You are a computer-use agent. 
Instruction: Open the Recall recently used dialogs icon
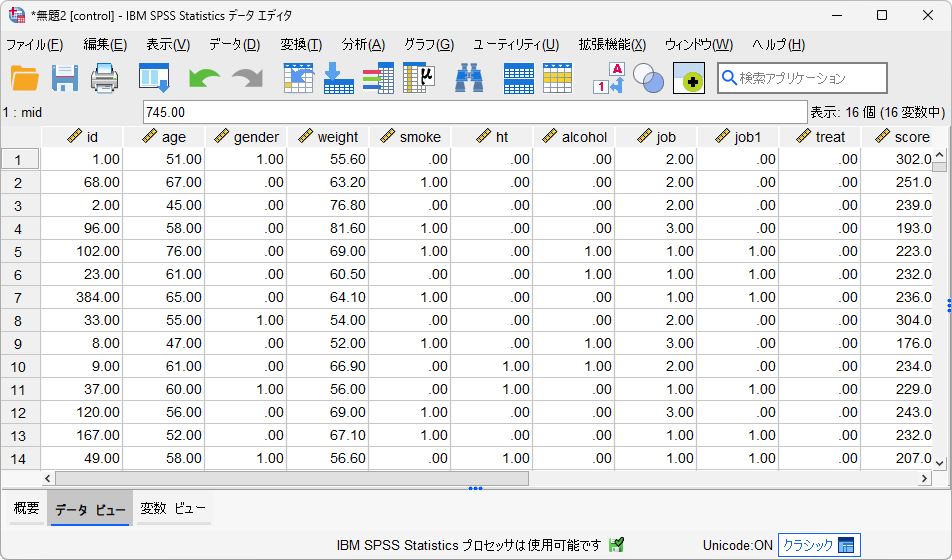pos(154,78)
